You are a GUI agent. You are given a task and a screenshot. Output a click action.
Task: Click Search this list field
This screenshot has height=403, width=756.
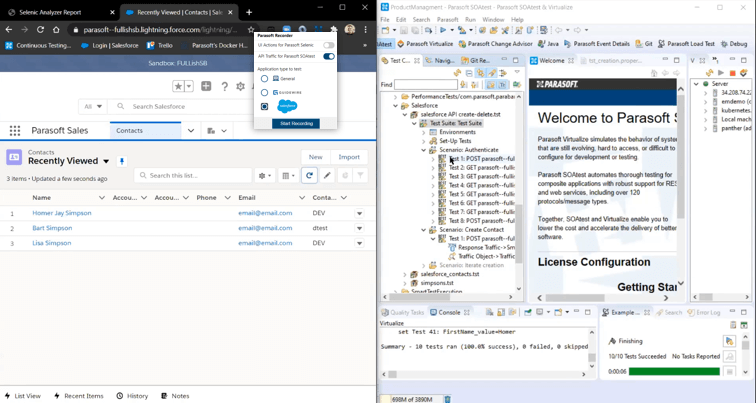tap(193, 175)
